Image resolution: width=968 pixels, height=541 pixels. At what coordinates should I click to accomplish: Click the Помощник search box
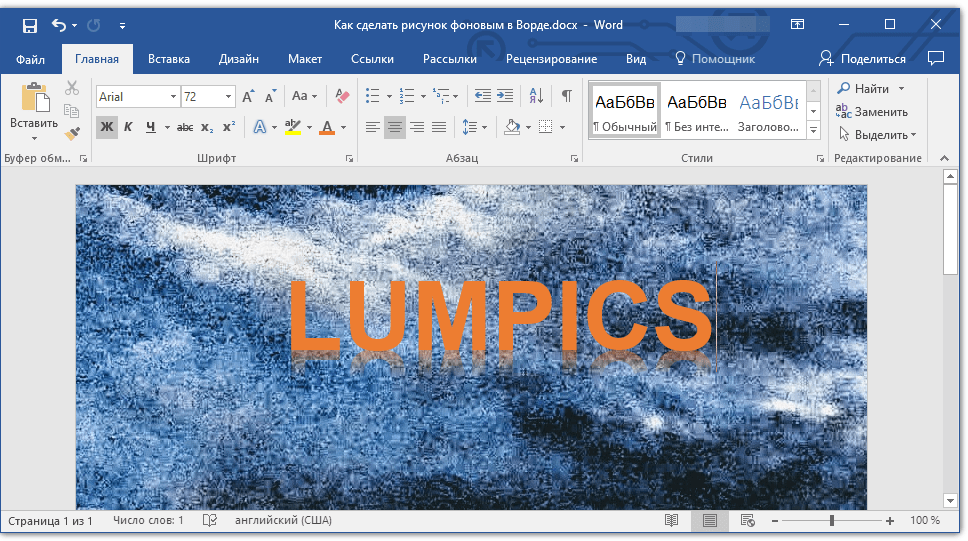click(x=716, y=59)
